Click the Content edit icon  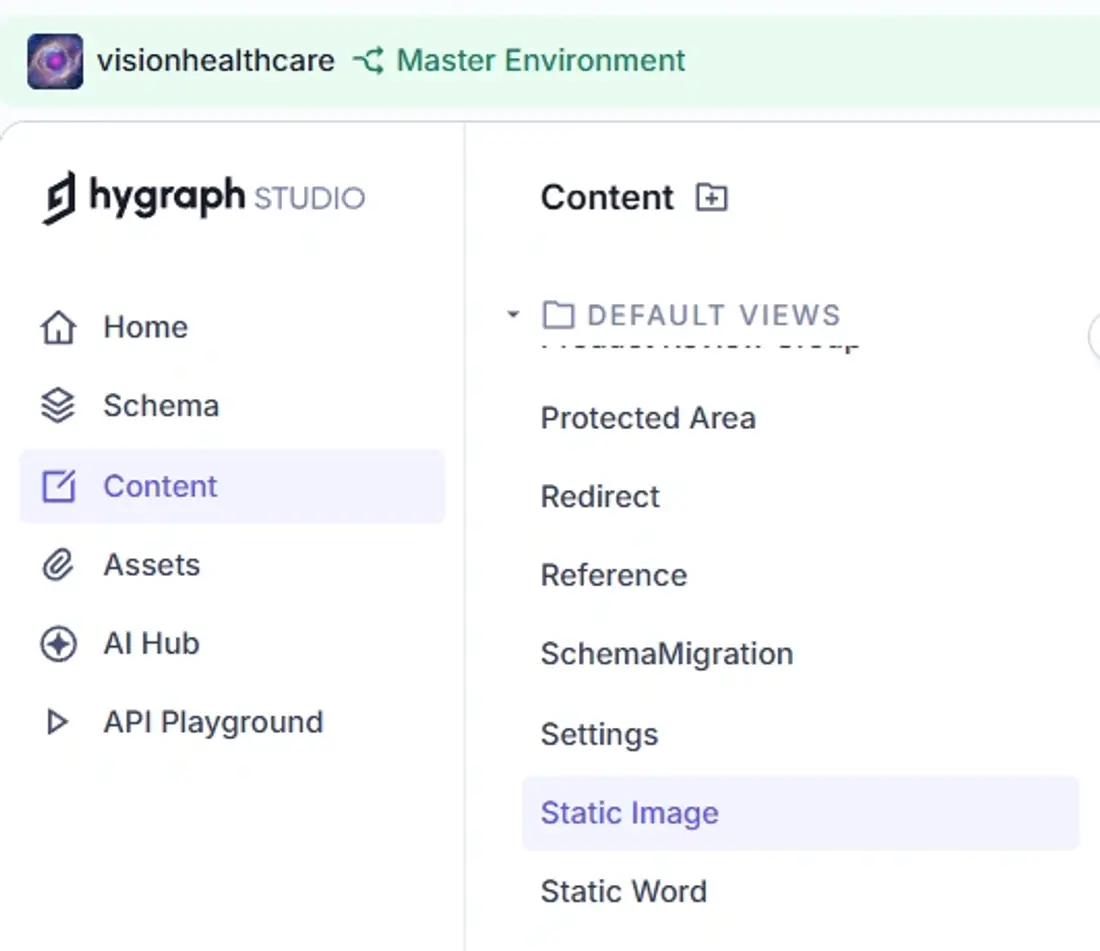coord(58,486)
